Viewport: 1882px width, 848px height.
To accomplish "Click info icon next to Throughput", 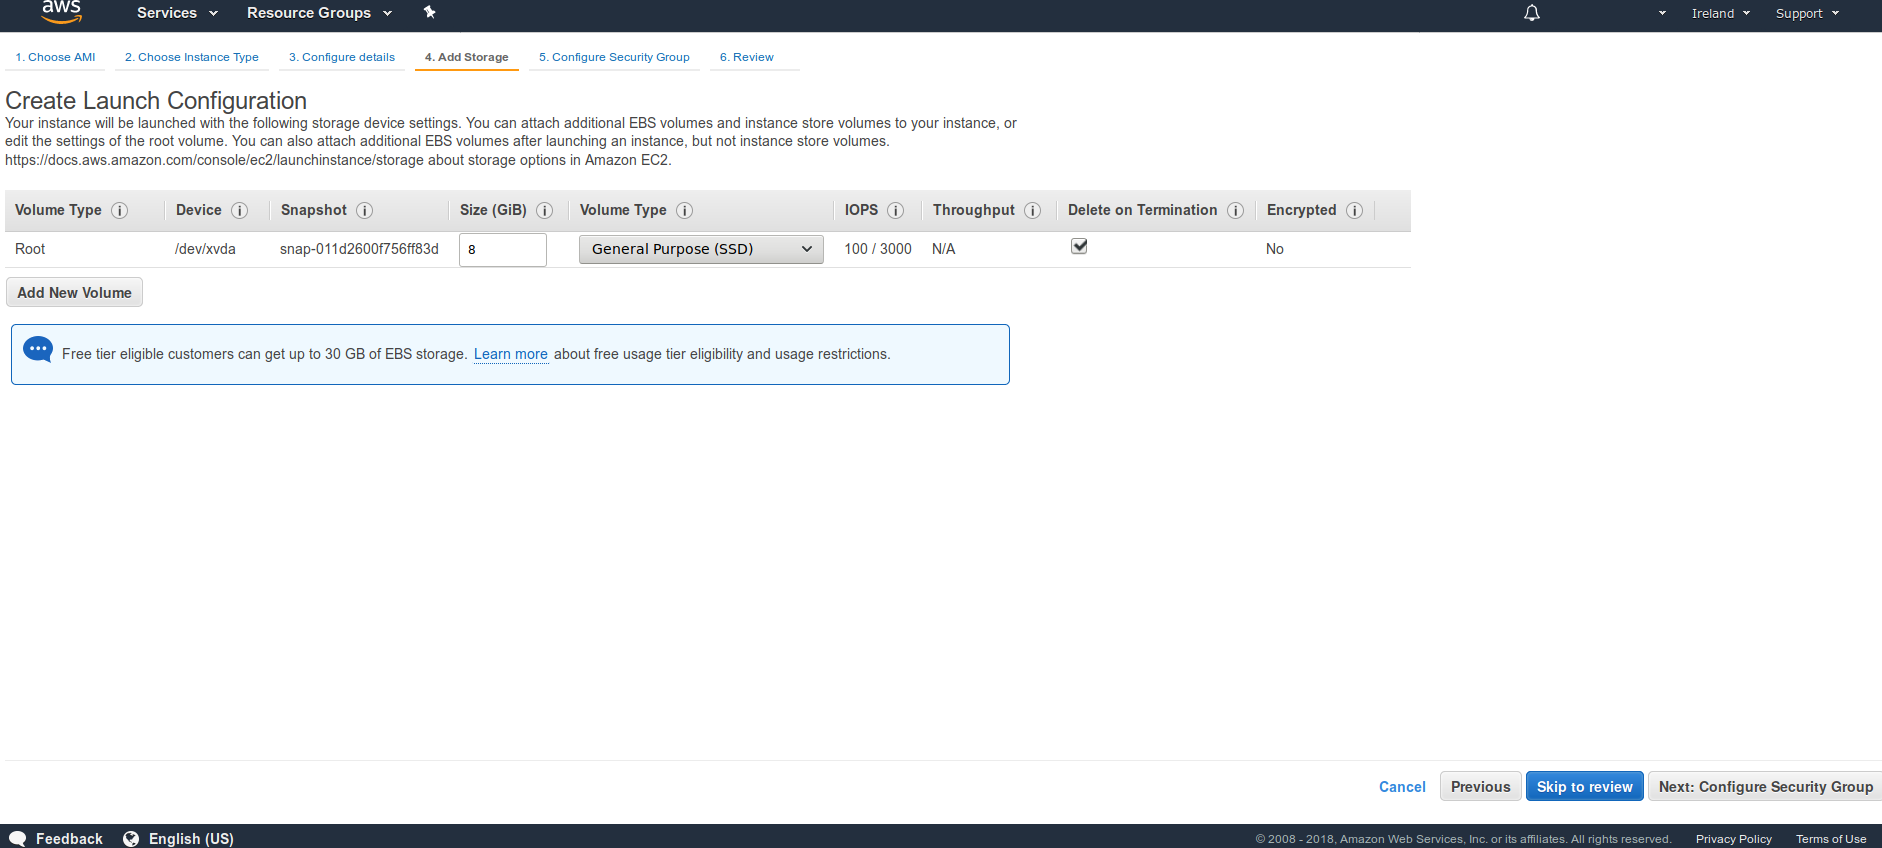I will (x=1032, y=210).
